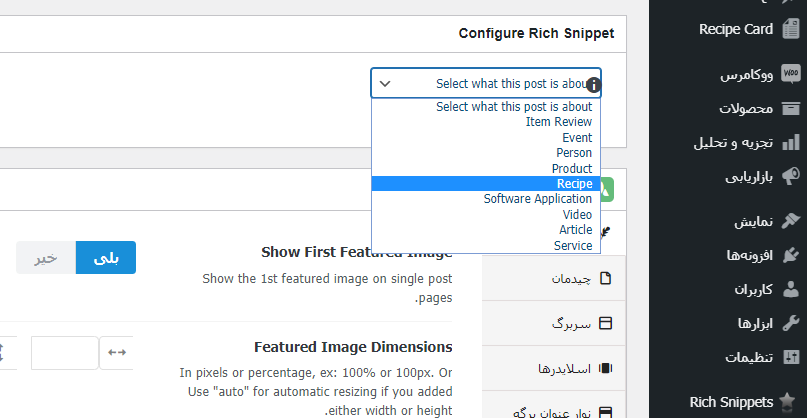Image resolution: width=807 pixels, height=418 pixels.
Task: Select Product from the dropdown
Action: 486,168
